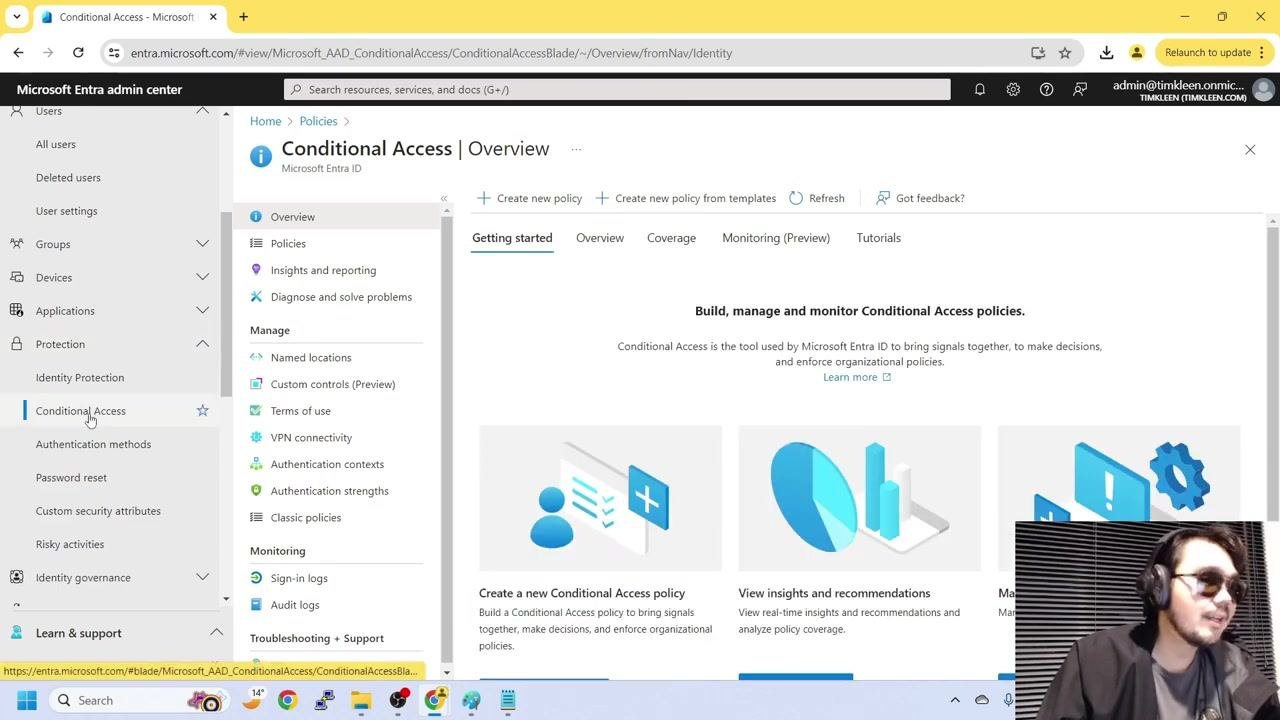Click the browser address bar URL
1280x720 pixels.
tap(431, 53)
